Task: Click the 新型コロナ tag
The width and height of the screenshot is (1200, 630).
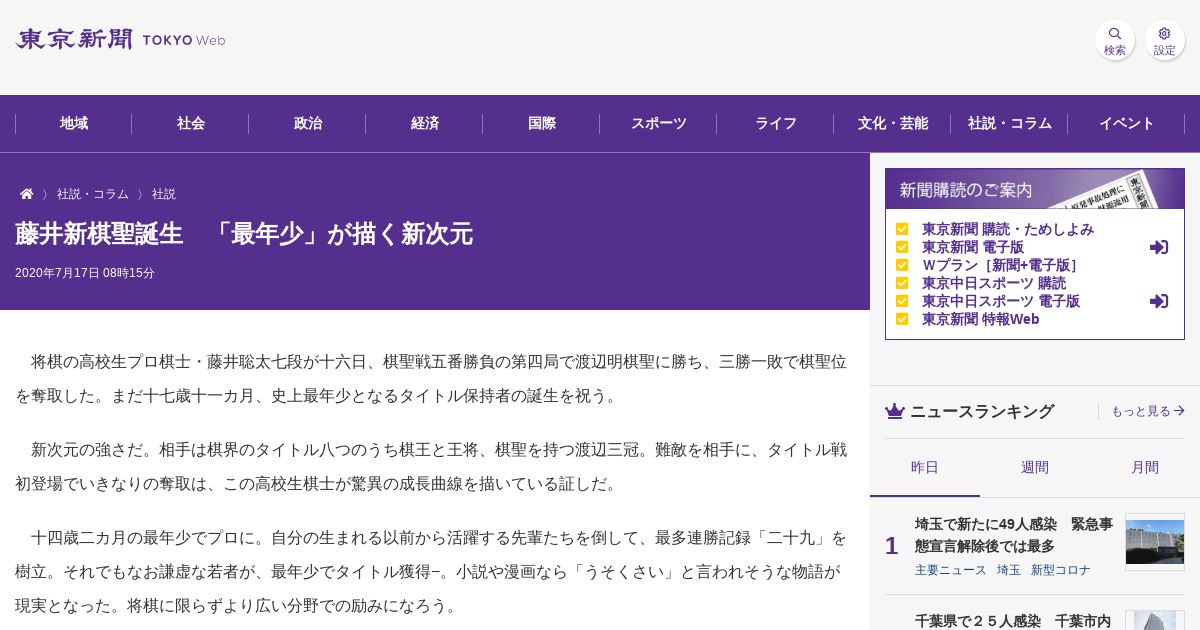Action: point(1061,570)
